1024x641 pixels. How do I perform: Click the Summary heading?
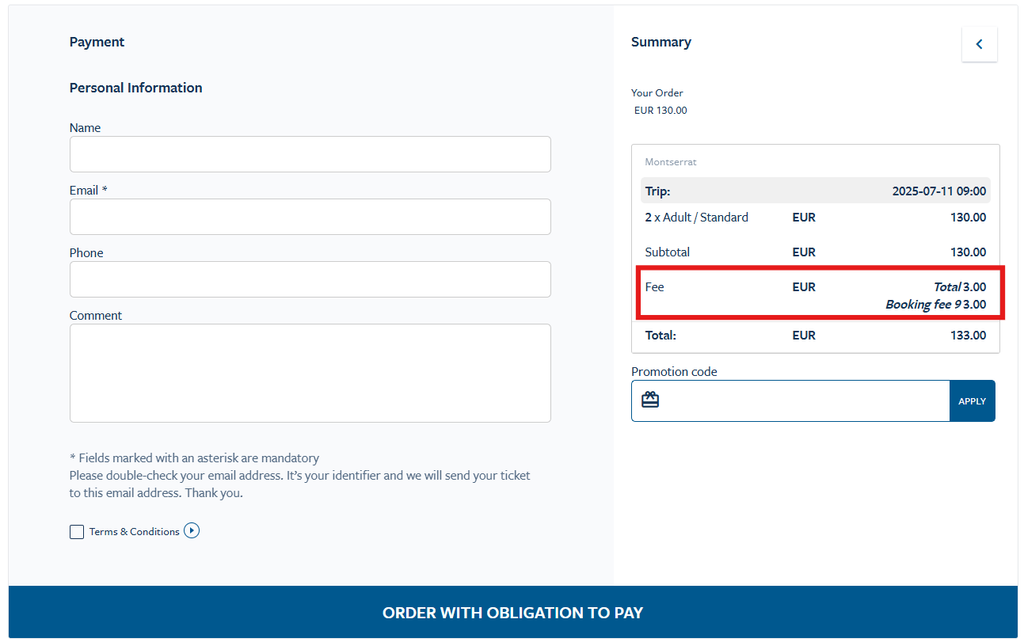tap(661, 42)
